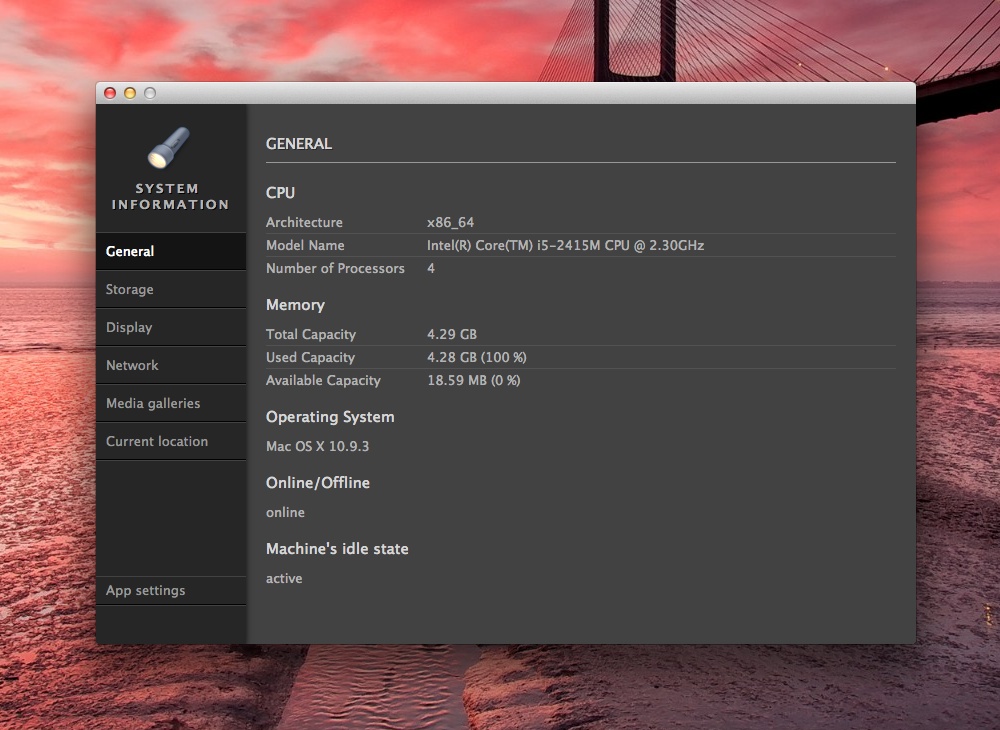The width and height of the screenshot is (1000, 730).
Task: Click the disabled gray zoom button
Action: pyautogui.click(x=150, y=93)
